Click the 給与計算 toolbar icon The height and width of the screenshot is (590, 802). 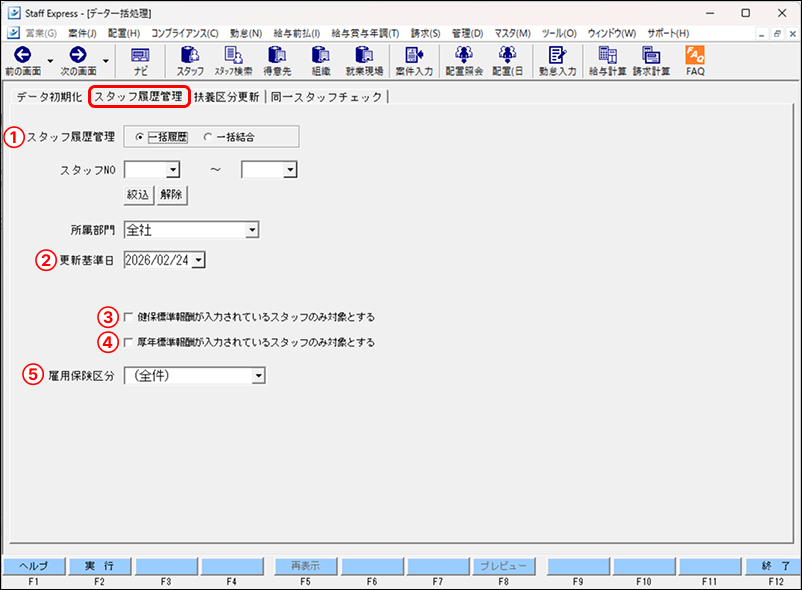click(604, 62)
